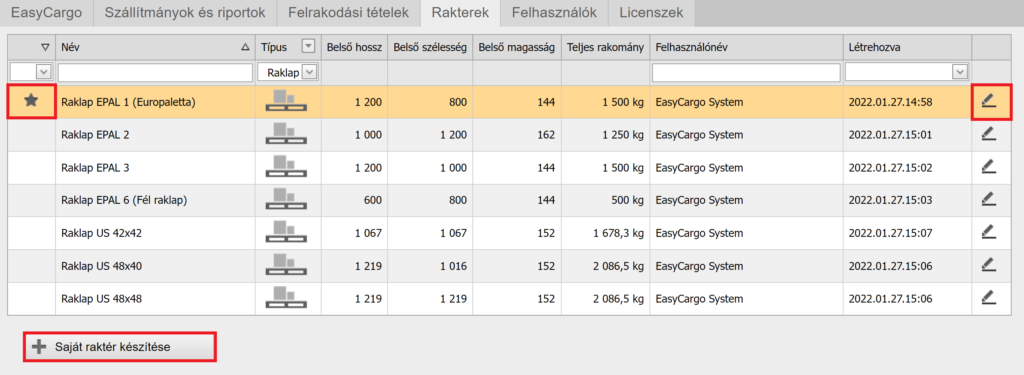Open the Létrehozva date filter dropdown
This screenshot has width=1024, height=375.
960,72
